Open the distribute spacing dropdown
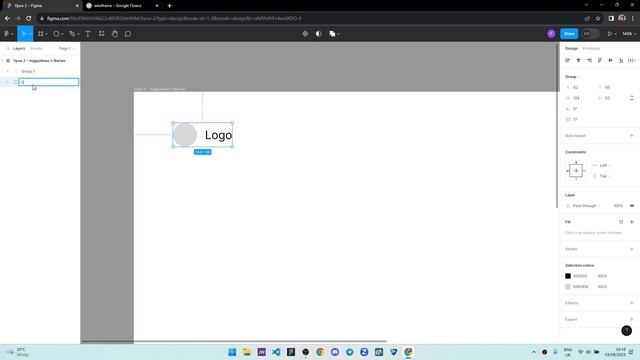 point(632,60)
